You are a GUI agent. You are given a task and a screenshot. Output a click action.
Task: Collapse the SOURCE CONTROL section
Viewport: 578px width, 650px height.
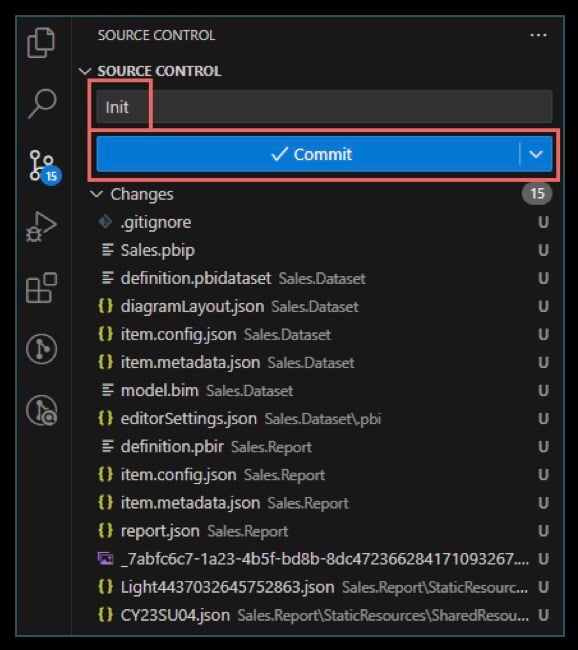pyautogui.click(x=85, y=71)
